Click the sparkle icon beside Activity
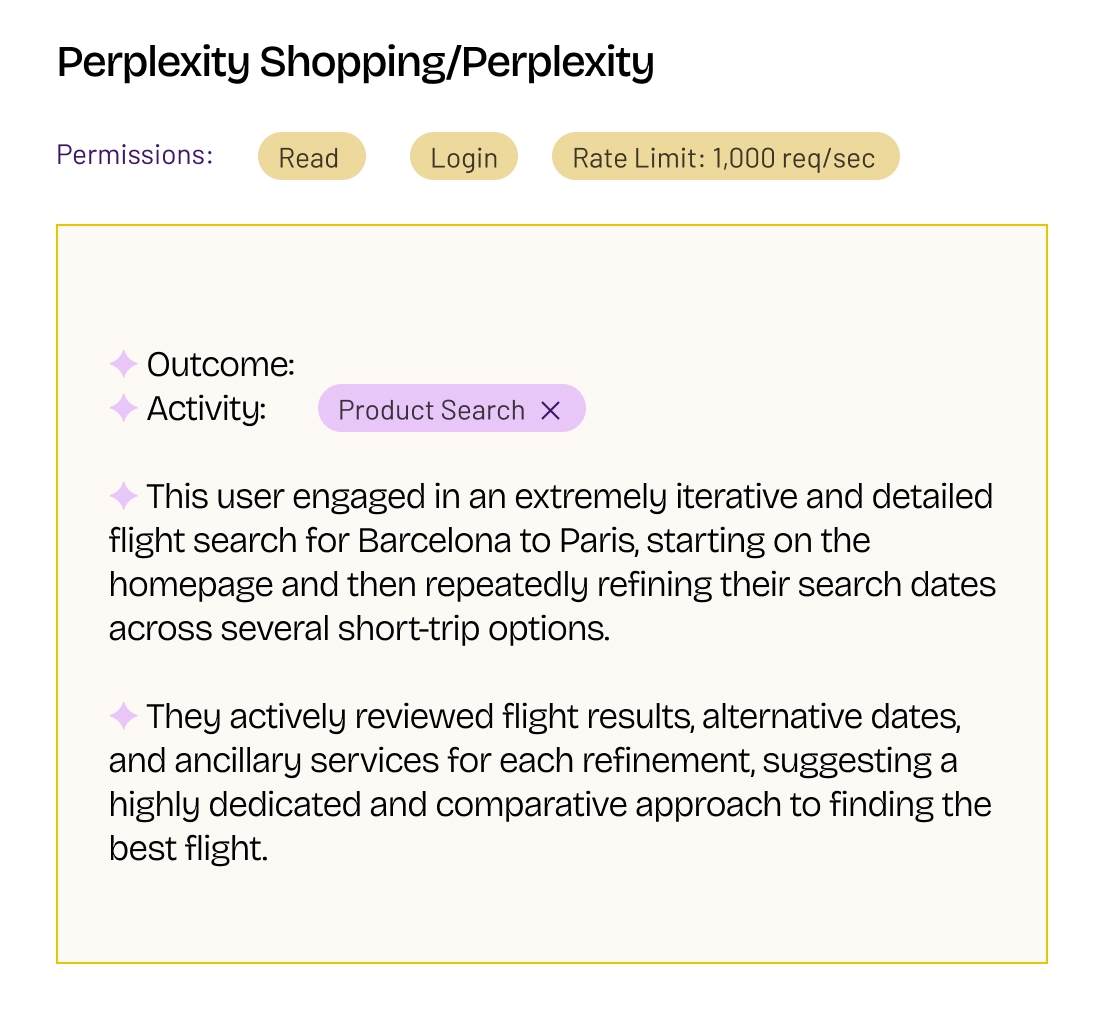 click(x=123, y=408)
